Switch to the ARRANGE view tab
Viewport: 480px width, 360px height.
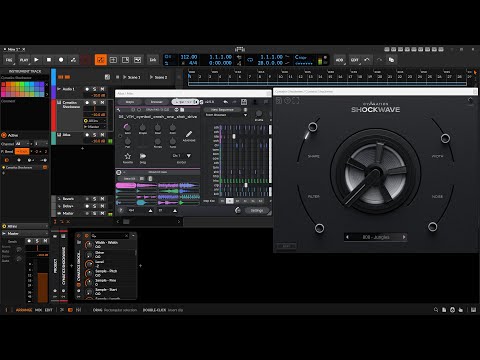tap(24, 310)
